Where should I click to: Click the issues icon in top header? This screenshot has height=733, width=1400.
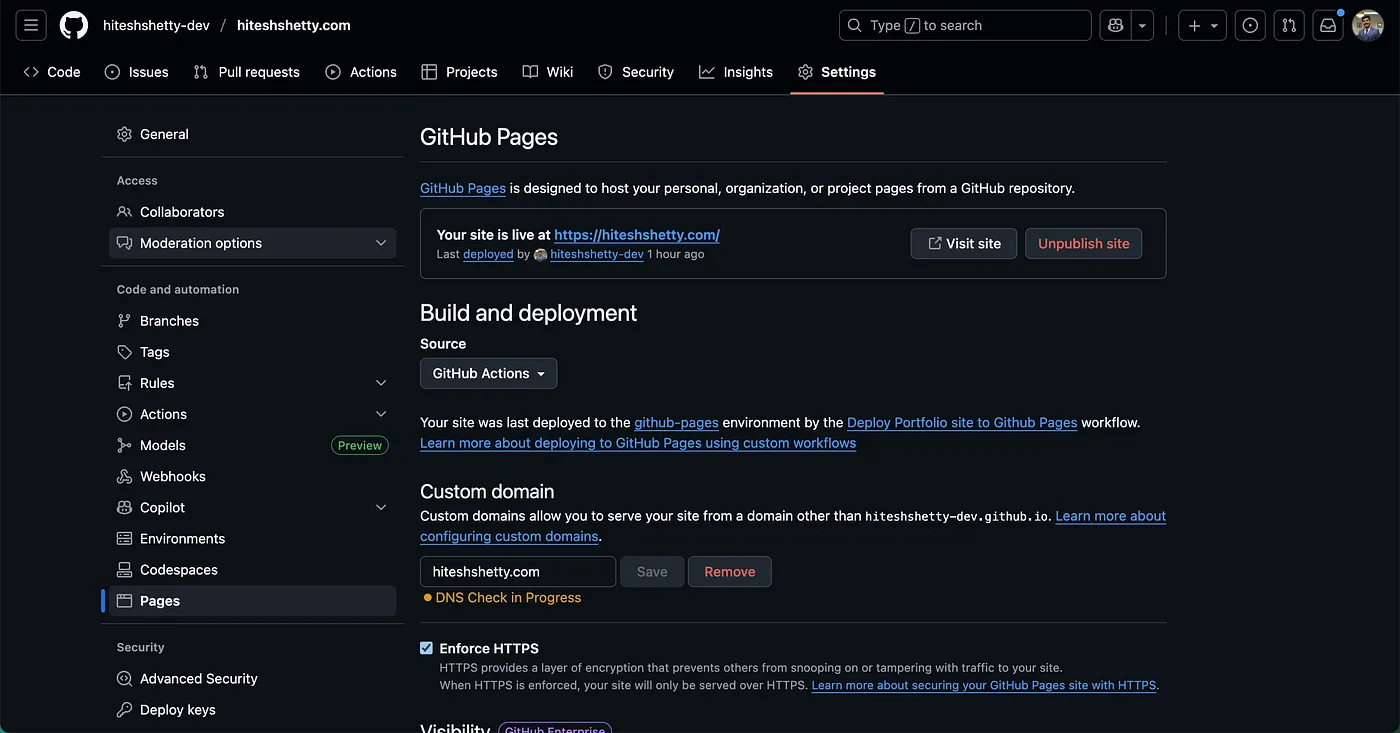[x=1250, y=26]
